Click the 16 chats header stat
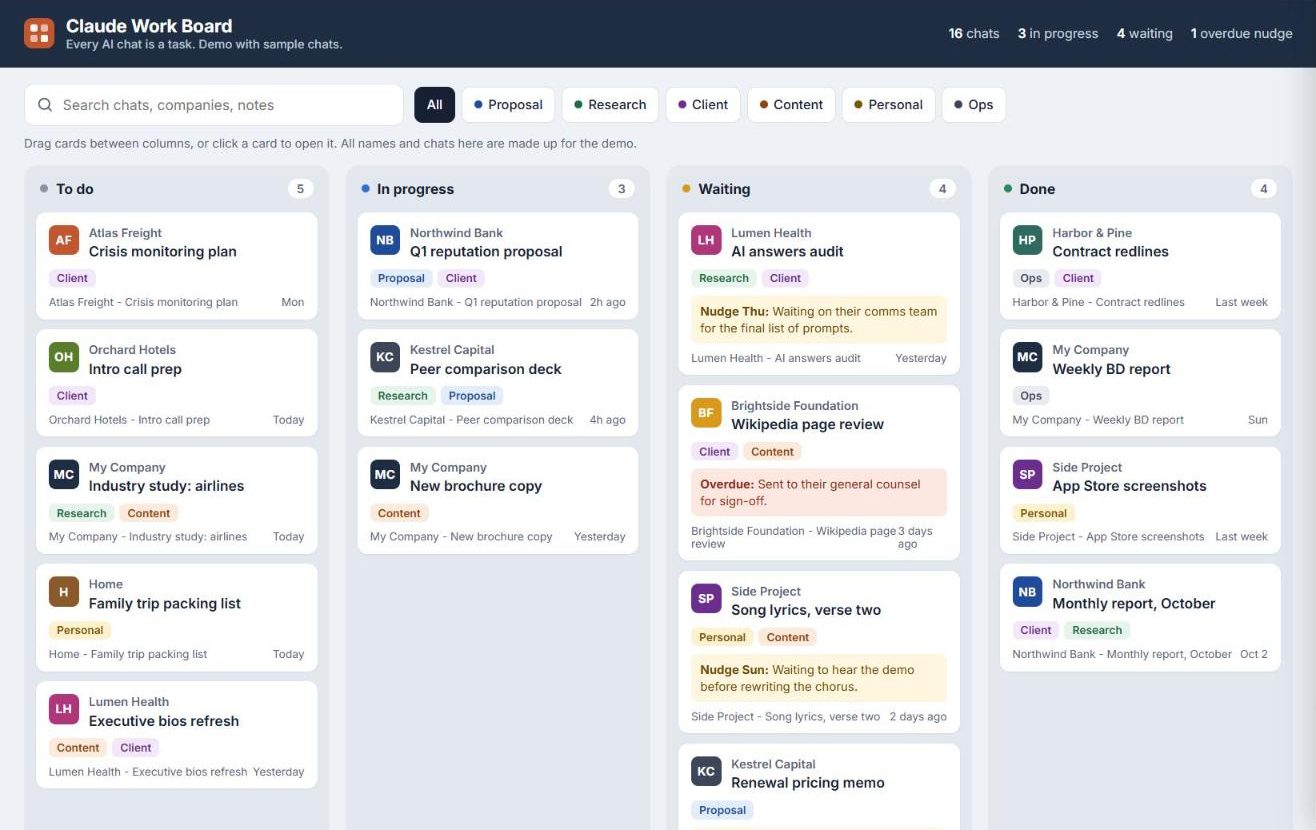This screenshot has height=830, width=1316. click(x=974, y=33)
